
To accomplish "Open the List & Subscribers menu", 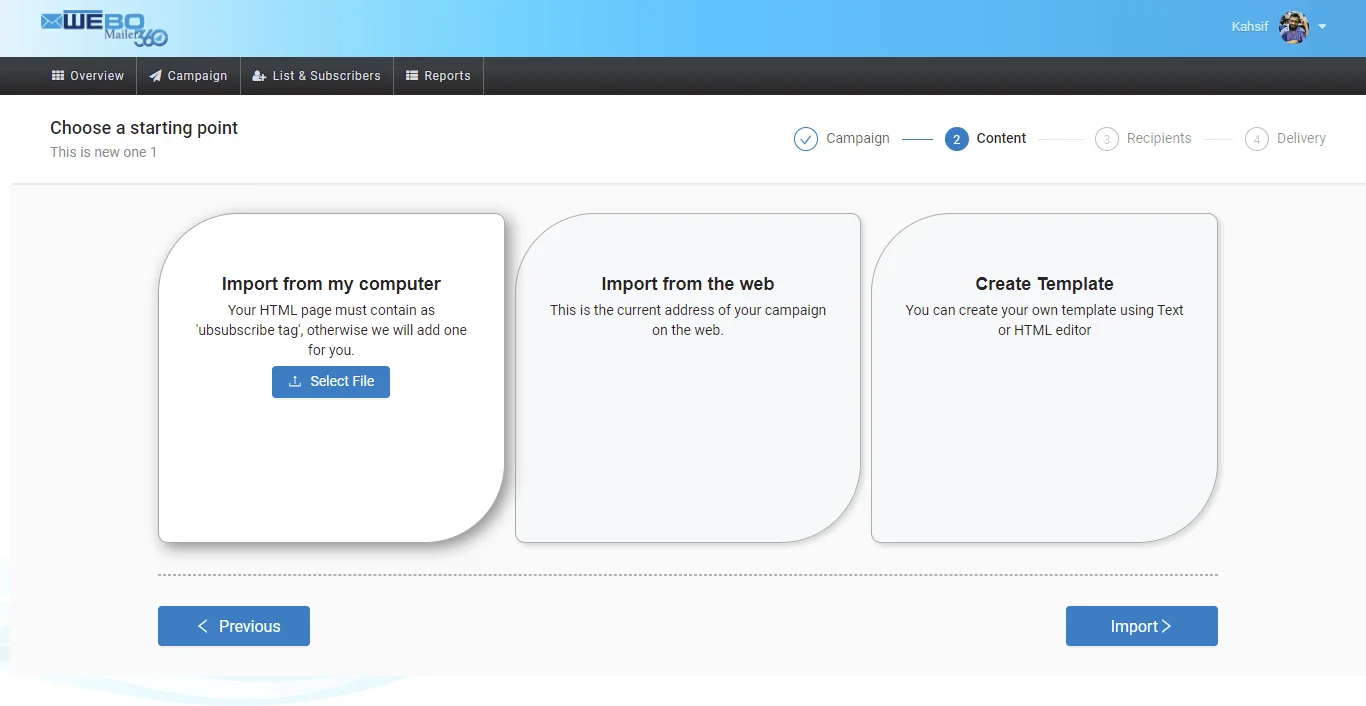I will coord(317,76).
